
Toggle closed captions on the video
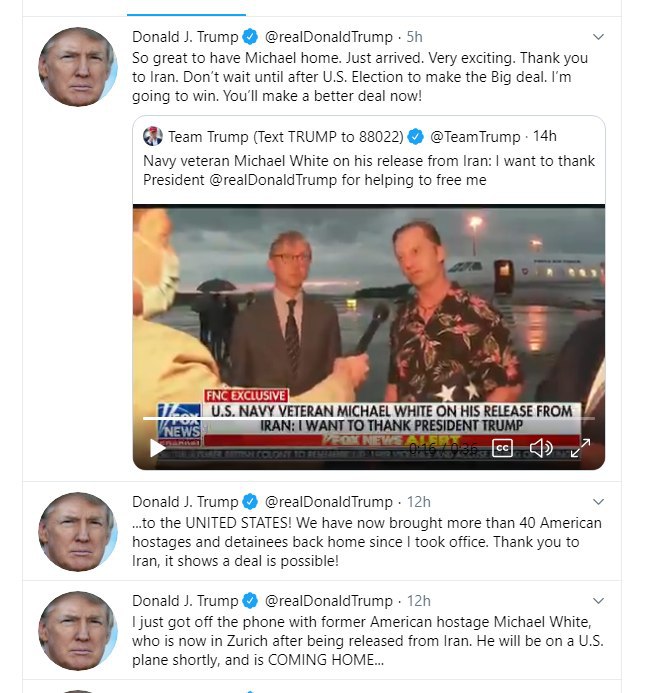(502, 448)
